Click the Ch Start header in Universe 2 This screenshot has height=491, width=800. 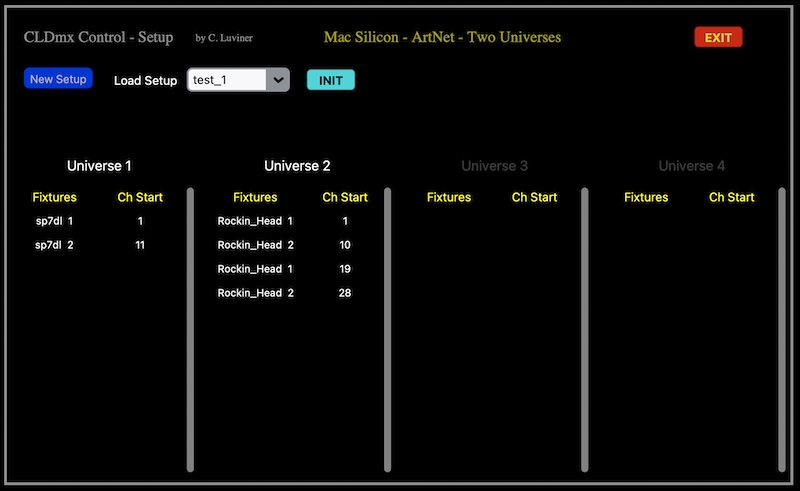tap(345, 197)
